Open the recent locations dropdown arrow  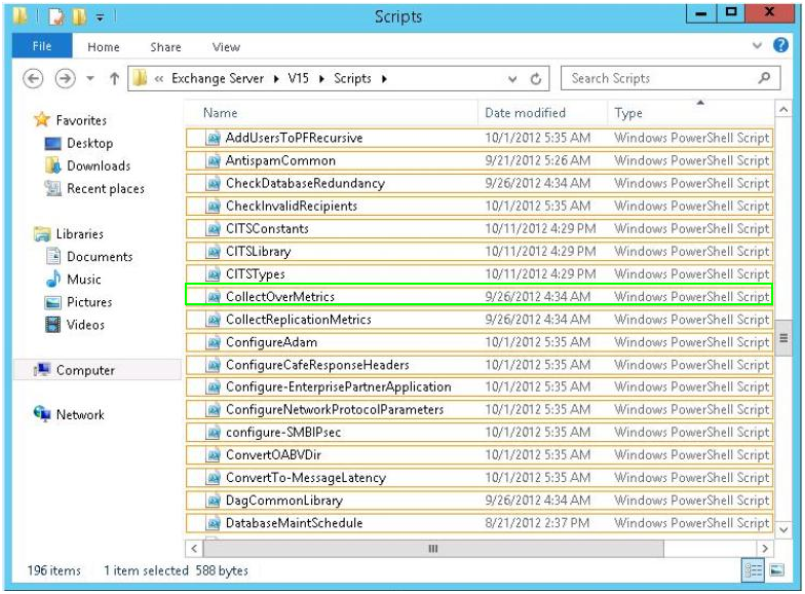[90, 79]
